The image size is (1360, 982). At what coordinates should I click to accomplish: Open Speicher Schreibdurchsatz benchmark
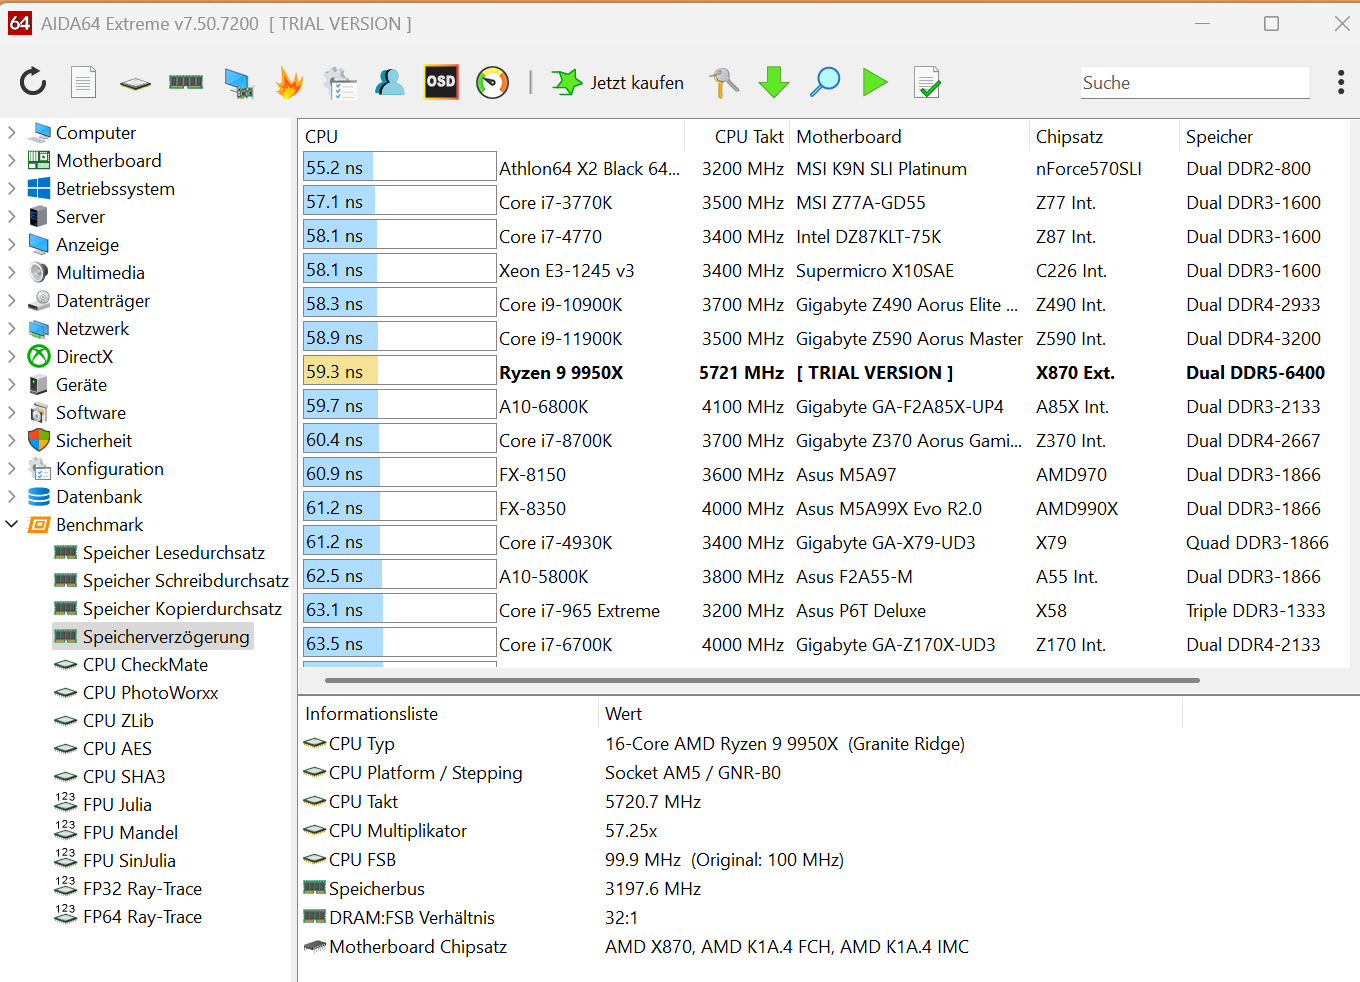tap(186, 580)
